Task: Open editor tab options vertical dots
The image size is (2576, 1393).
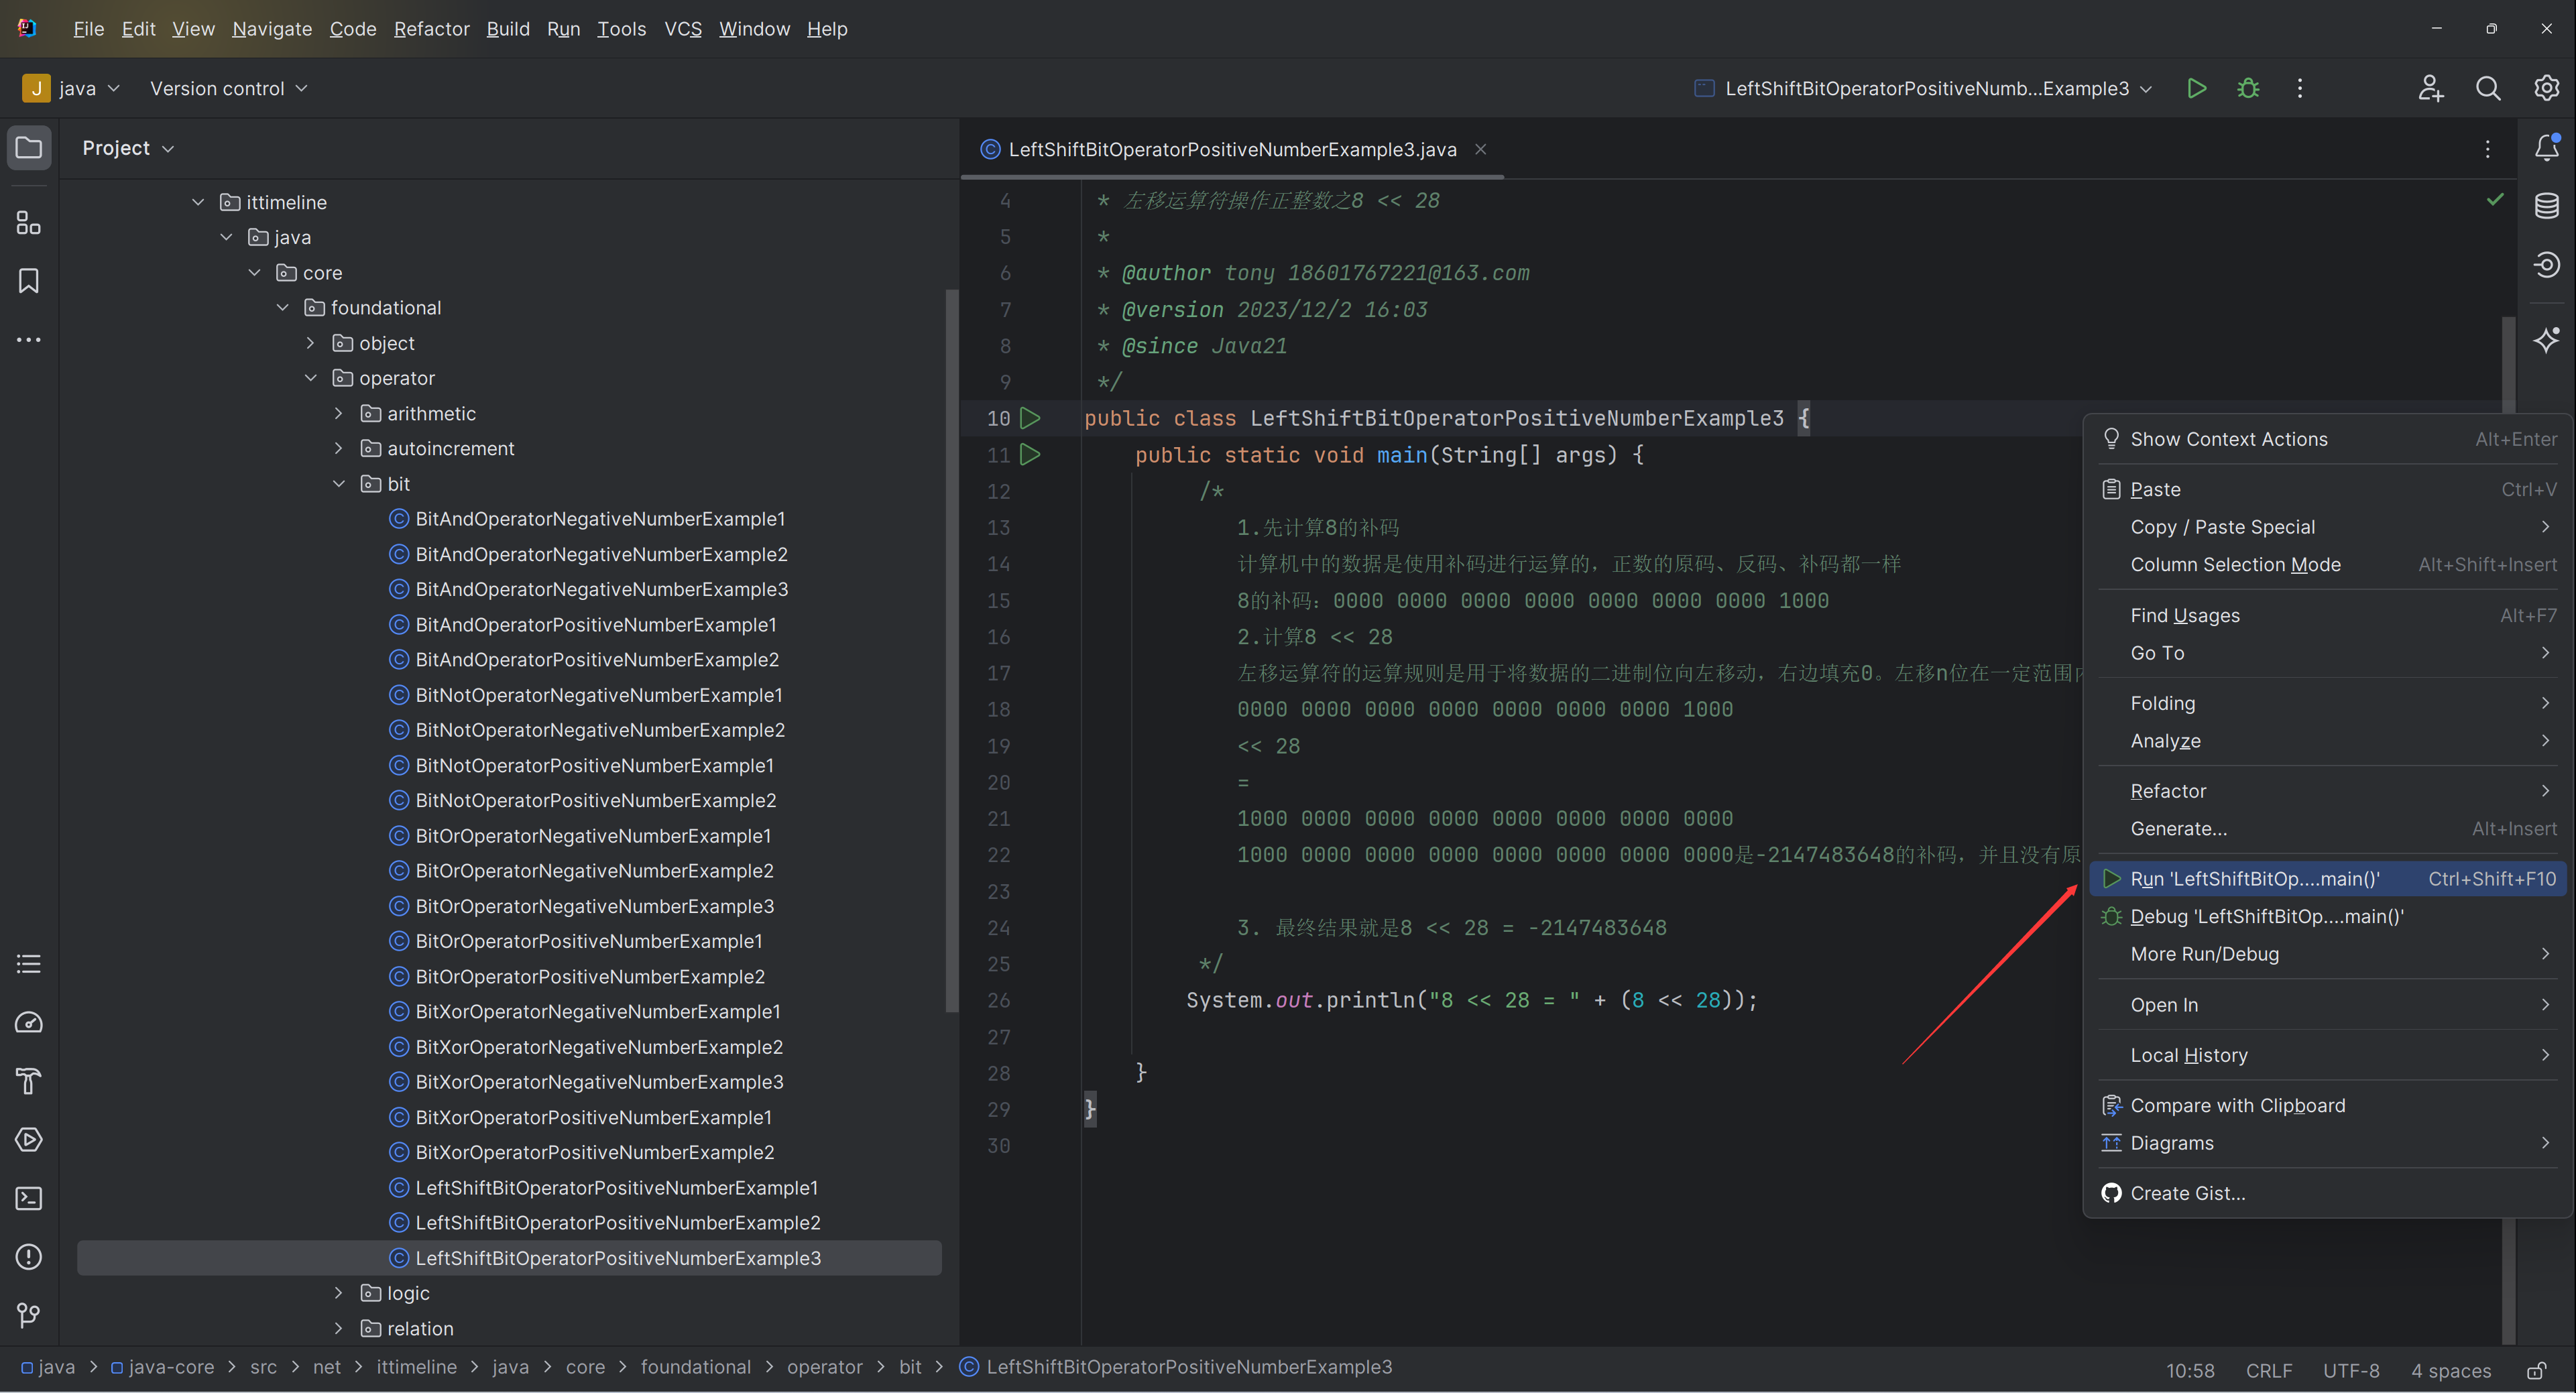Action: pos(2488,149)
